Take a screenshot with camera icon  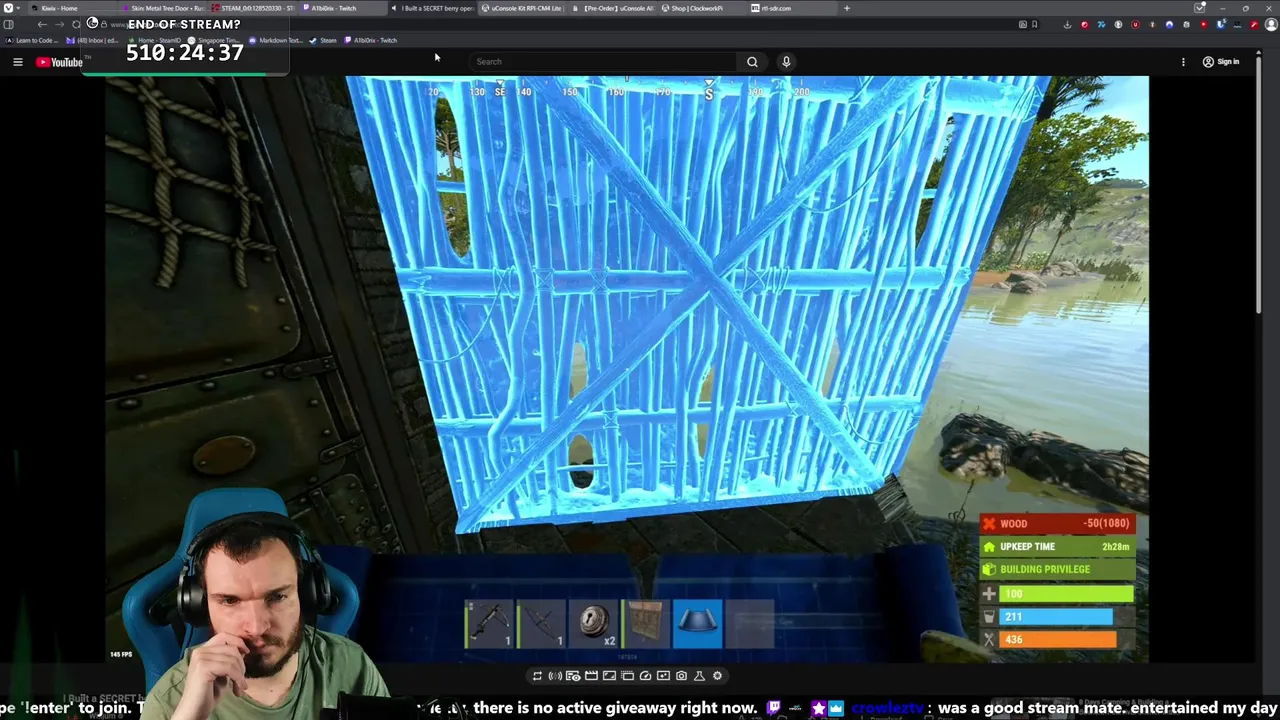[x=681, y=676]
